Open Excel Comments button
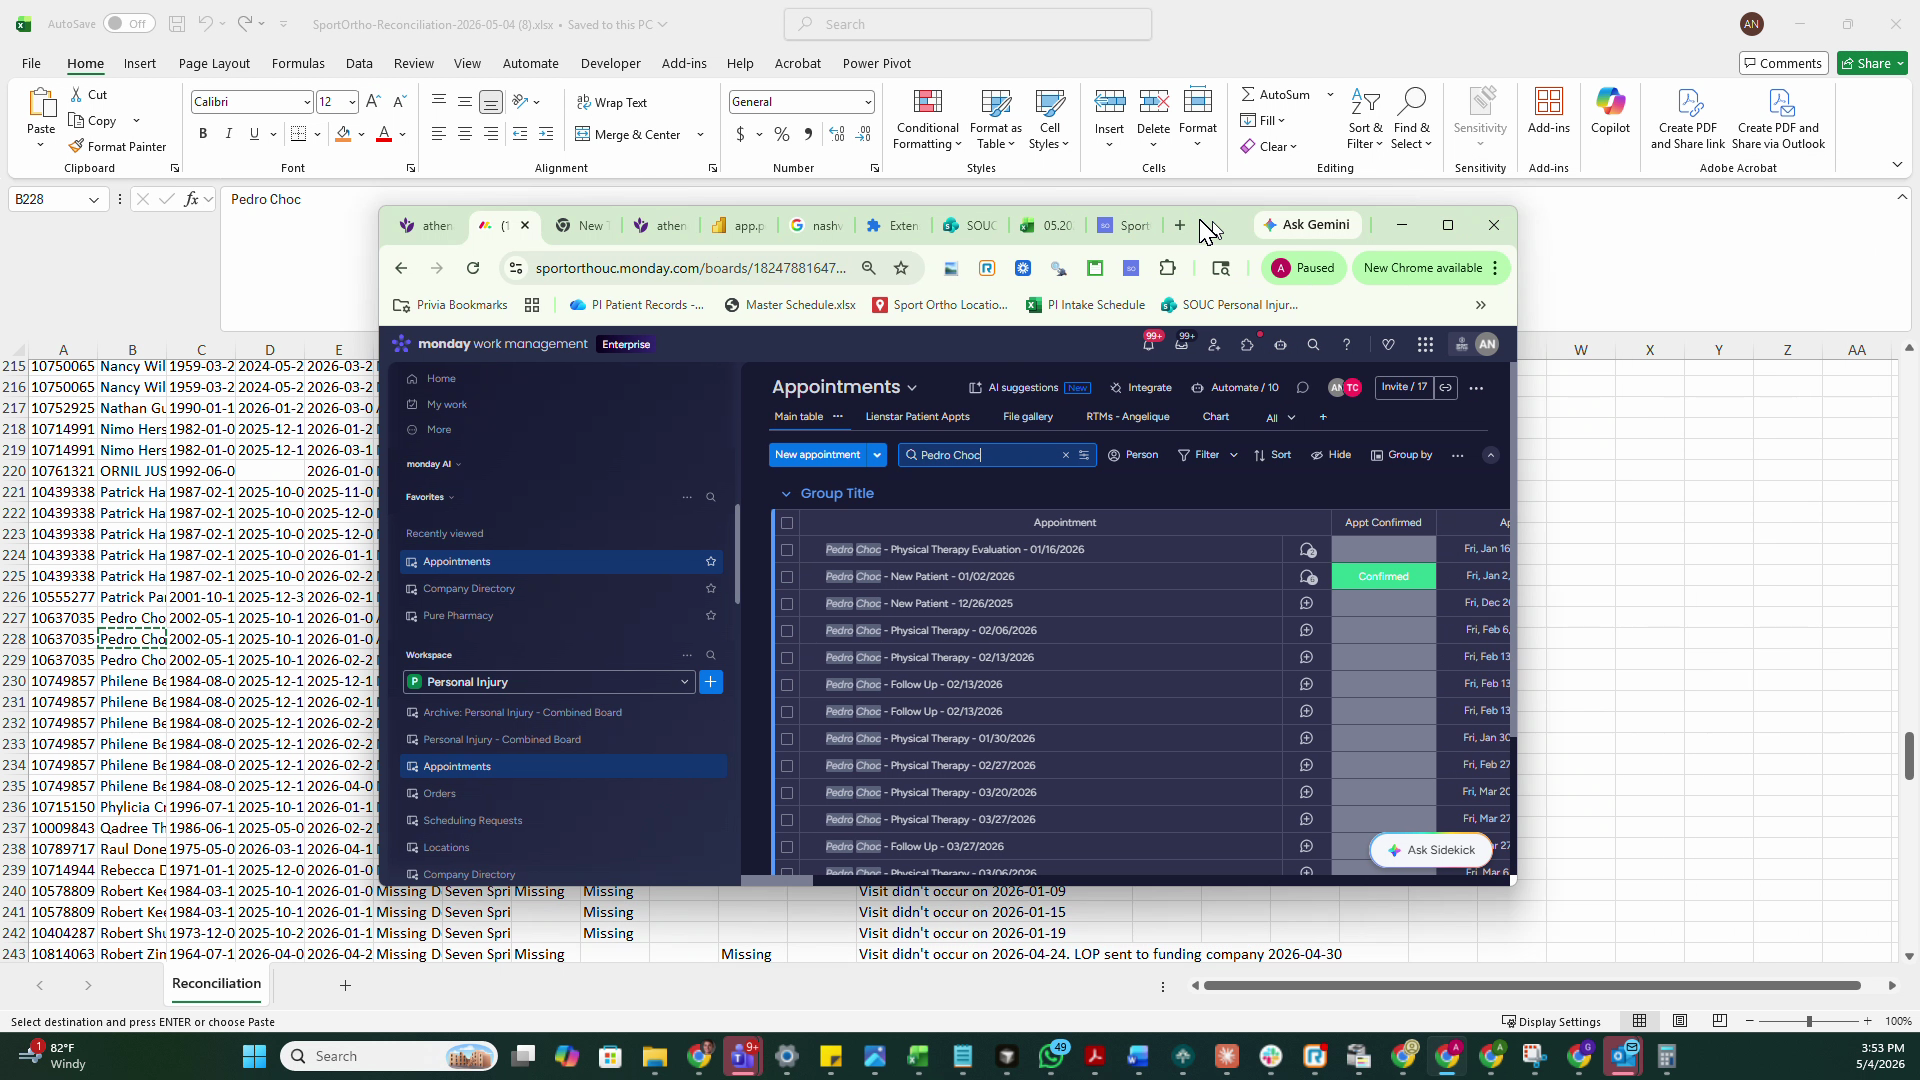 (x=1783, y=63)
